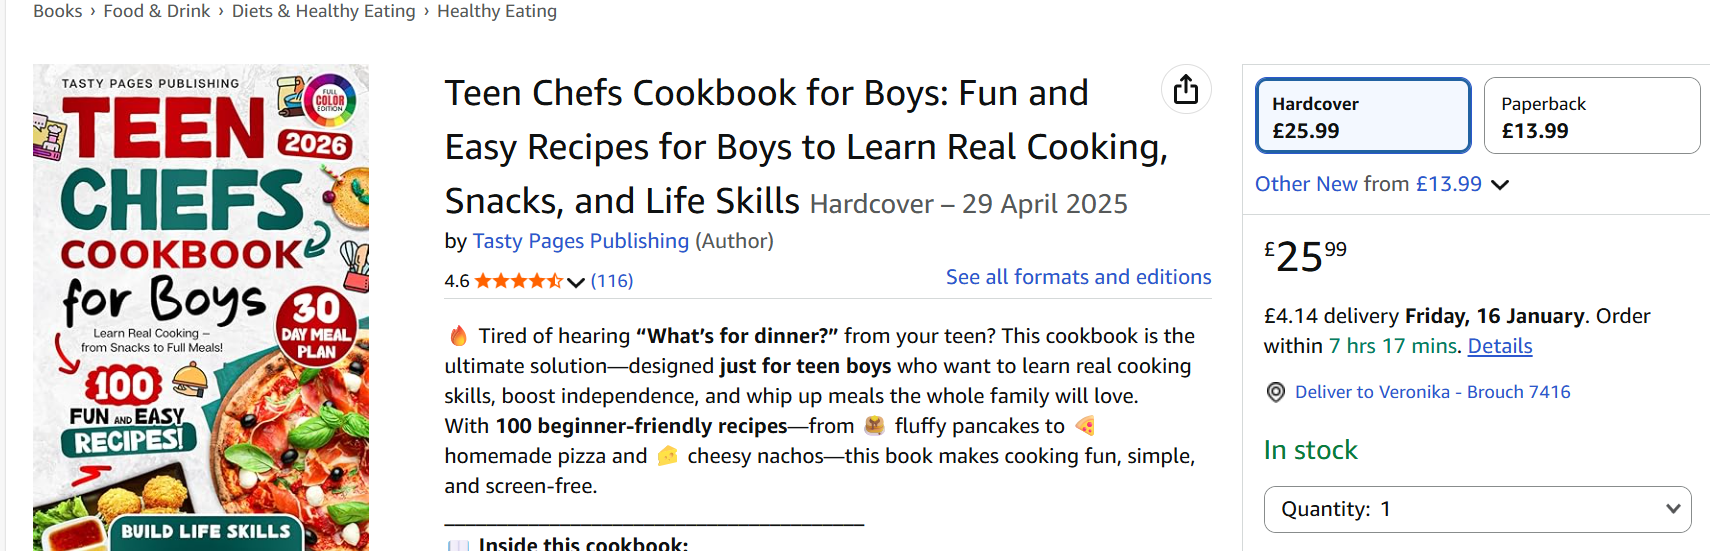Go to Food & Drink breadcrumb
The height and width of the screenshot is (551, 1710).
[157, 11]
